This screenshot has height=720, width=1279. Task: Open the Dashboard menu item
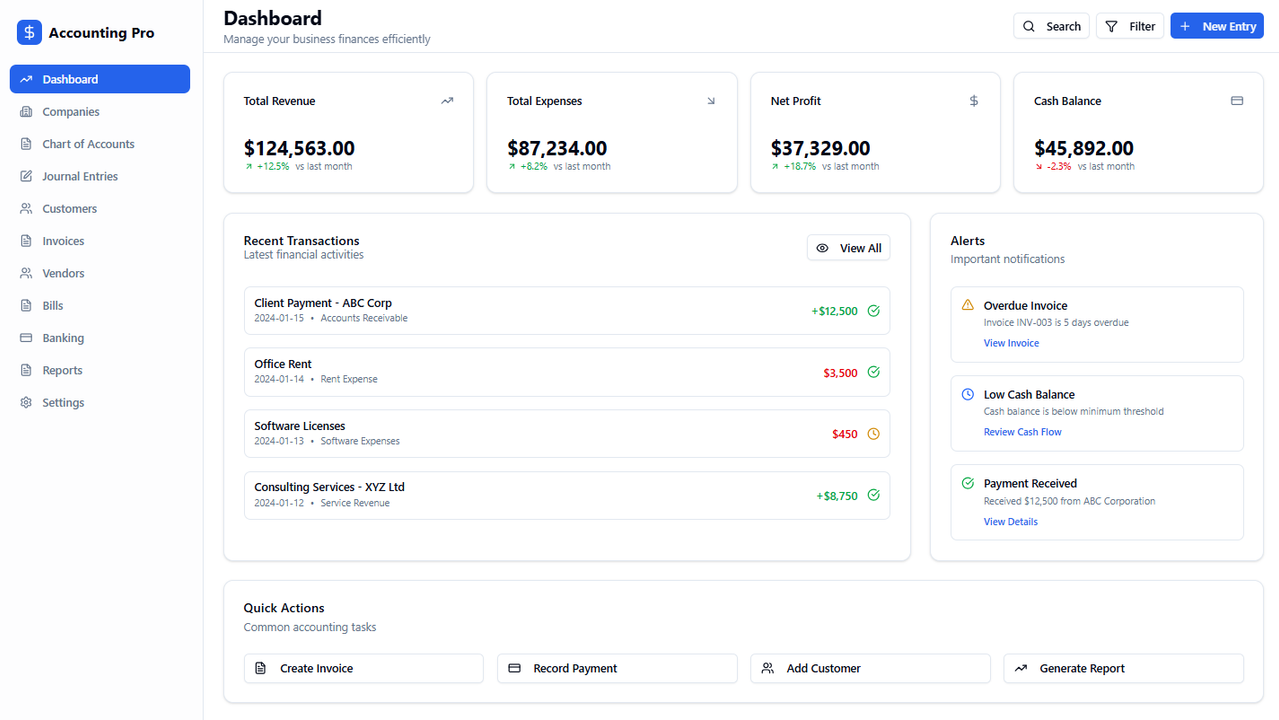[x=100, y=79]
